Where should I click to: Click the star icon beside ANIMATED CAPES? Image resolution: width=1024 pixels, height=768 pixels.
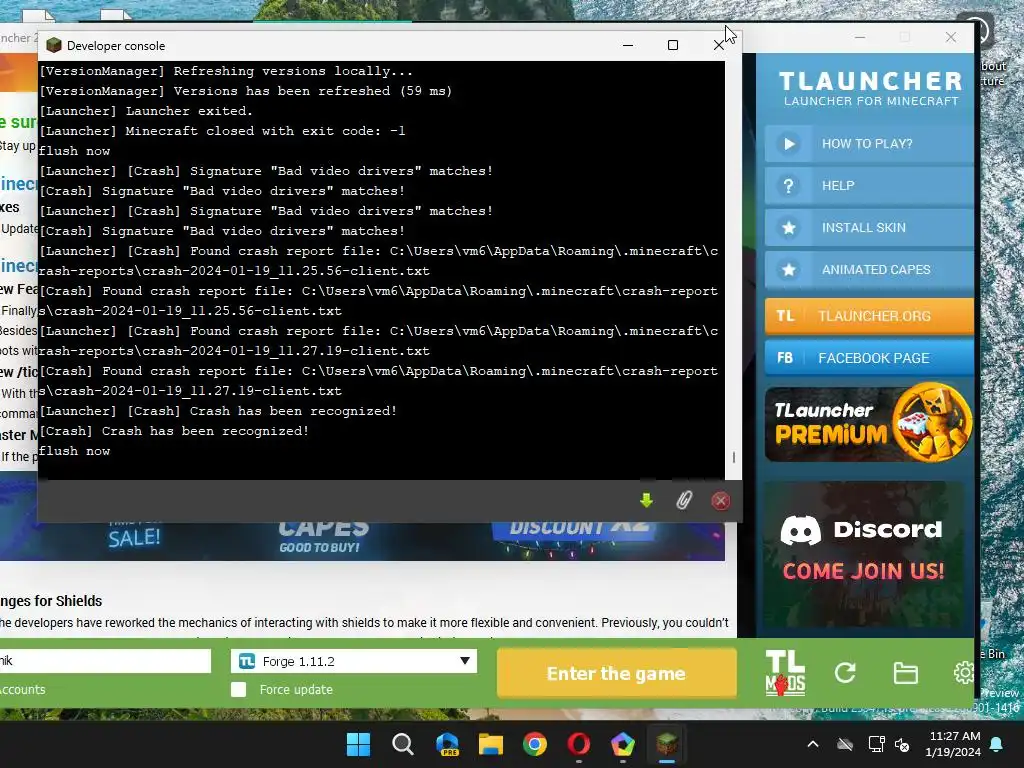click(x=789, y=270)
